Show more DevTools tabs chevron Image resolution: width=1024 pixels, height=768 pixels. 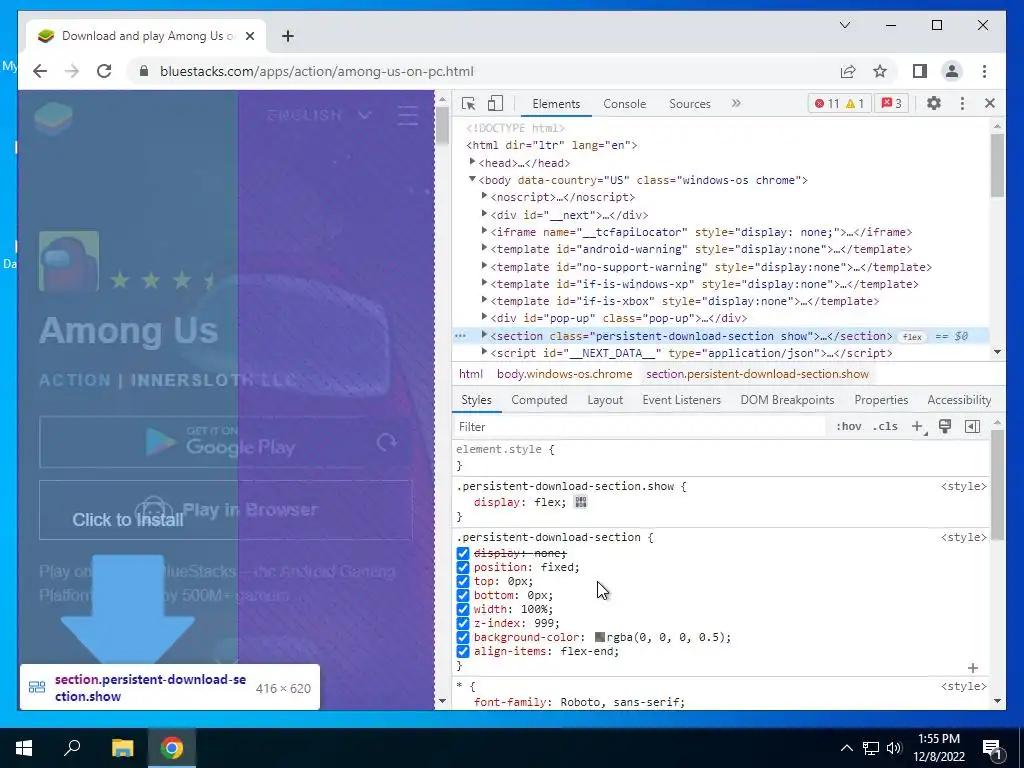point(736,103)
